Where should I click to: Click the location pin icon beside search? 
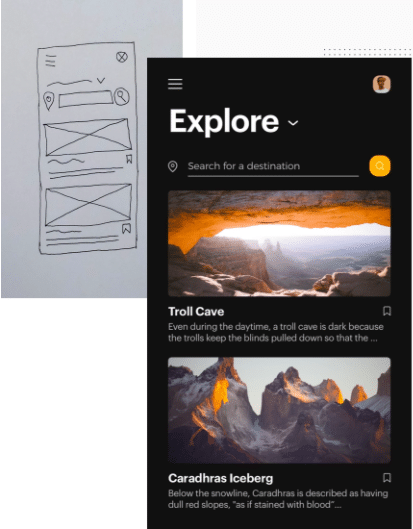173,166
